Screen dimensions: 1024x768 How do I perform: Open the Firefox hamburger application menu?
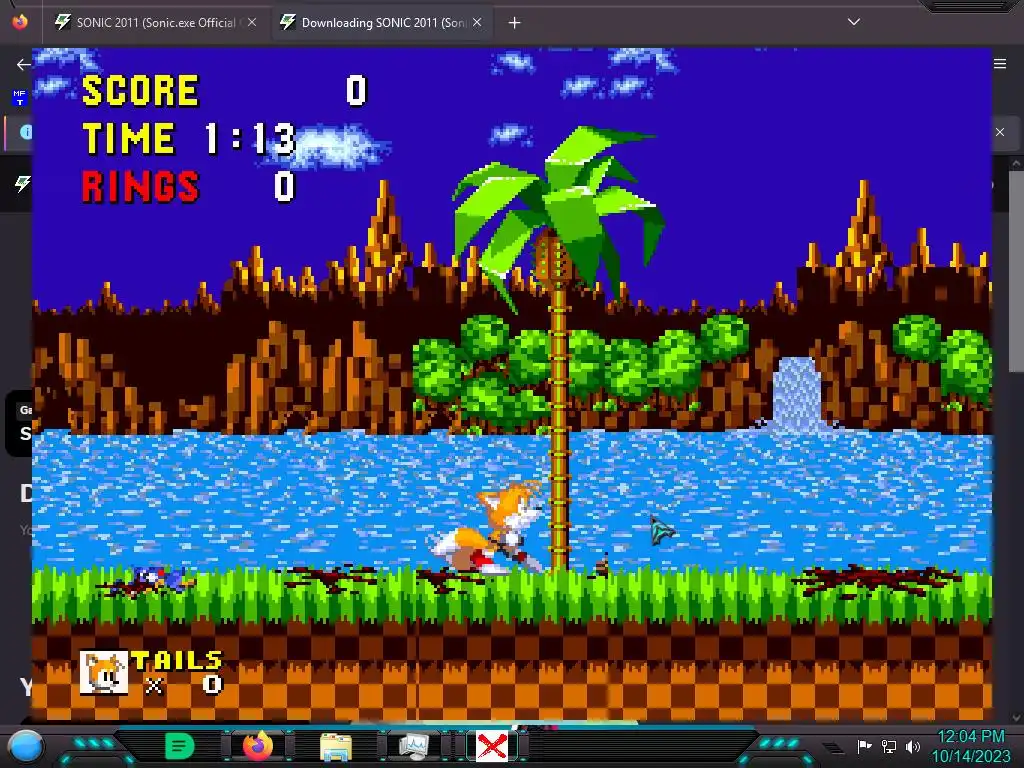click(1000, 63)
